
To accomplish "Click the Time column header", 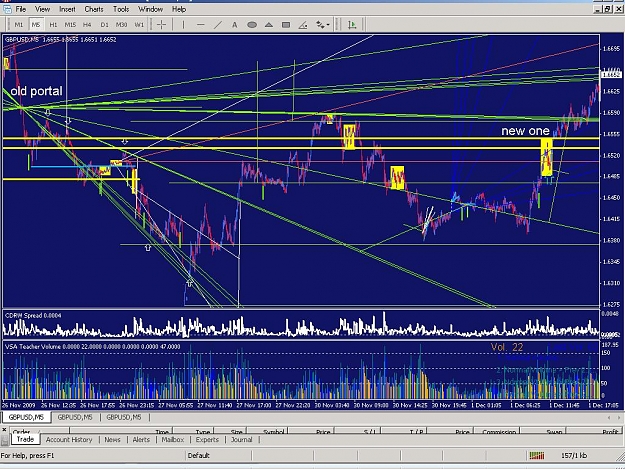I will pyautogui.click(x=121, y=431).
